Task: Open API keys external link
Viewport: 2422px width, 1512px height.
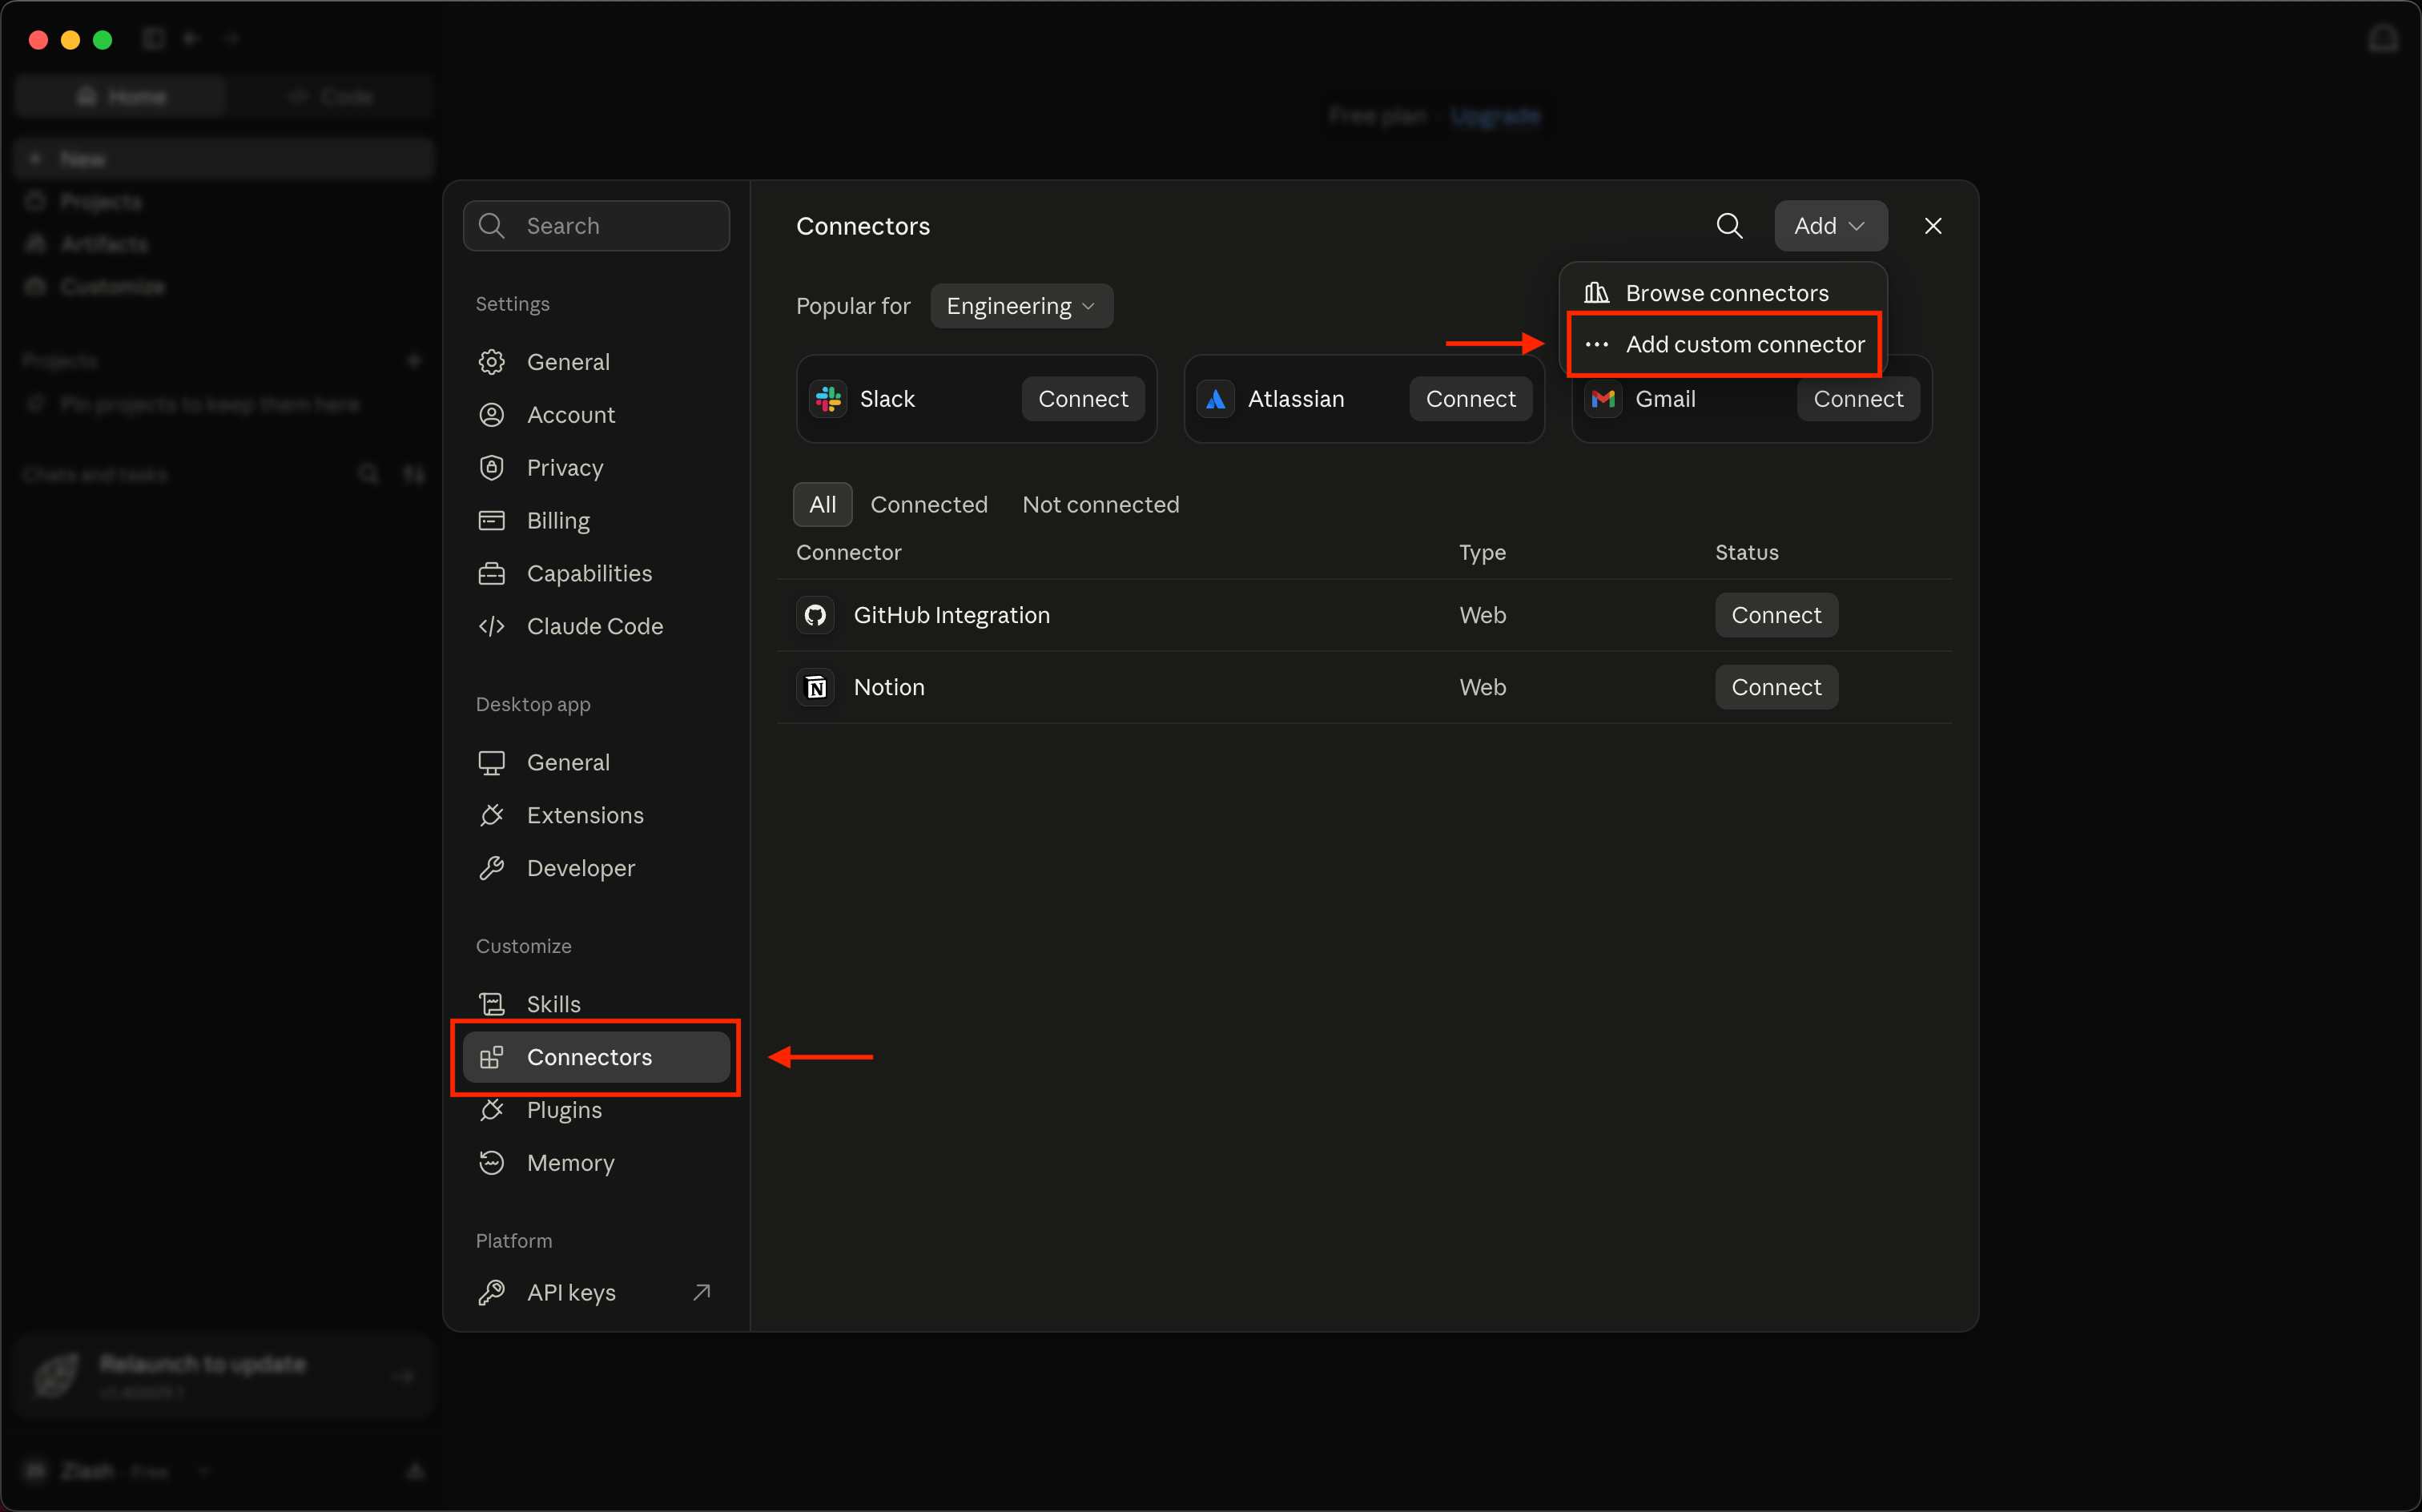Action: pyautogui.click(x=596, y=1293)
